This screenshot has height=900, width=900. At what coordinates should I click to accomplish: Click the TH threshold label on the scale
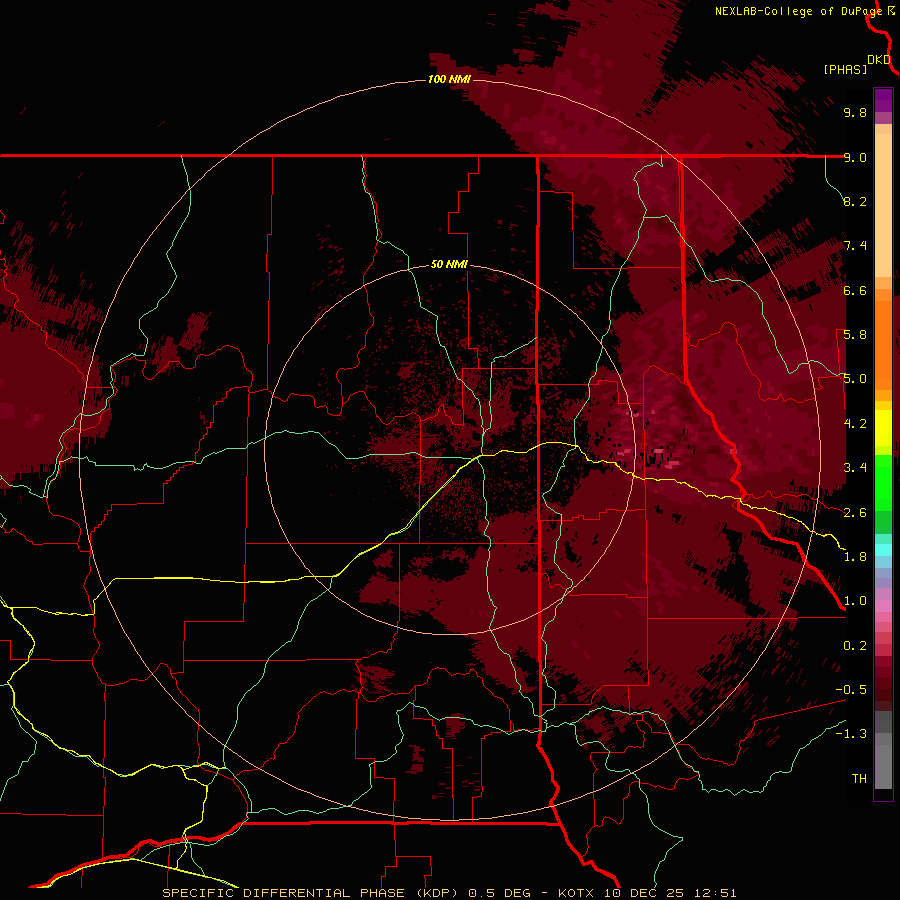click(x=859, y=779)
